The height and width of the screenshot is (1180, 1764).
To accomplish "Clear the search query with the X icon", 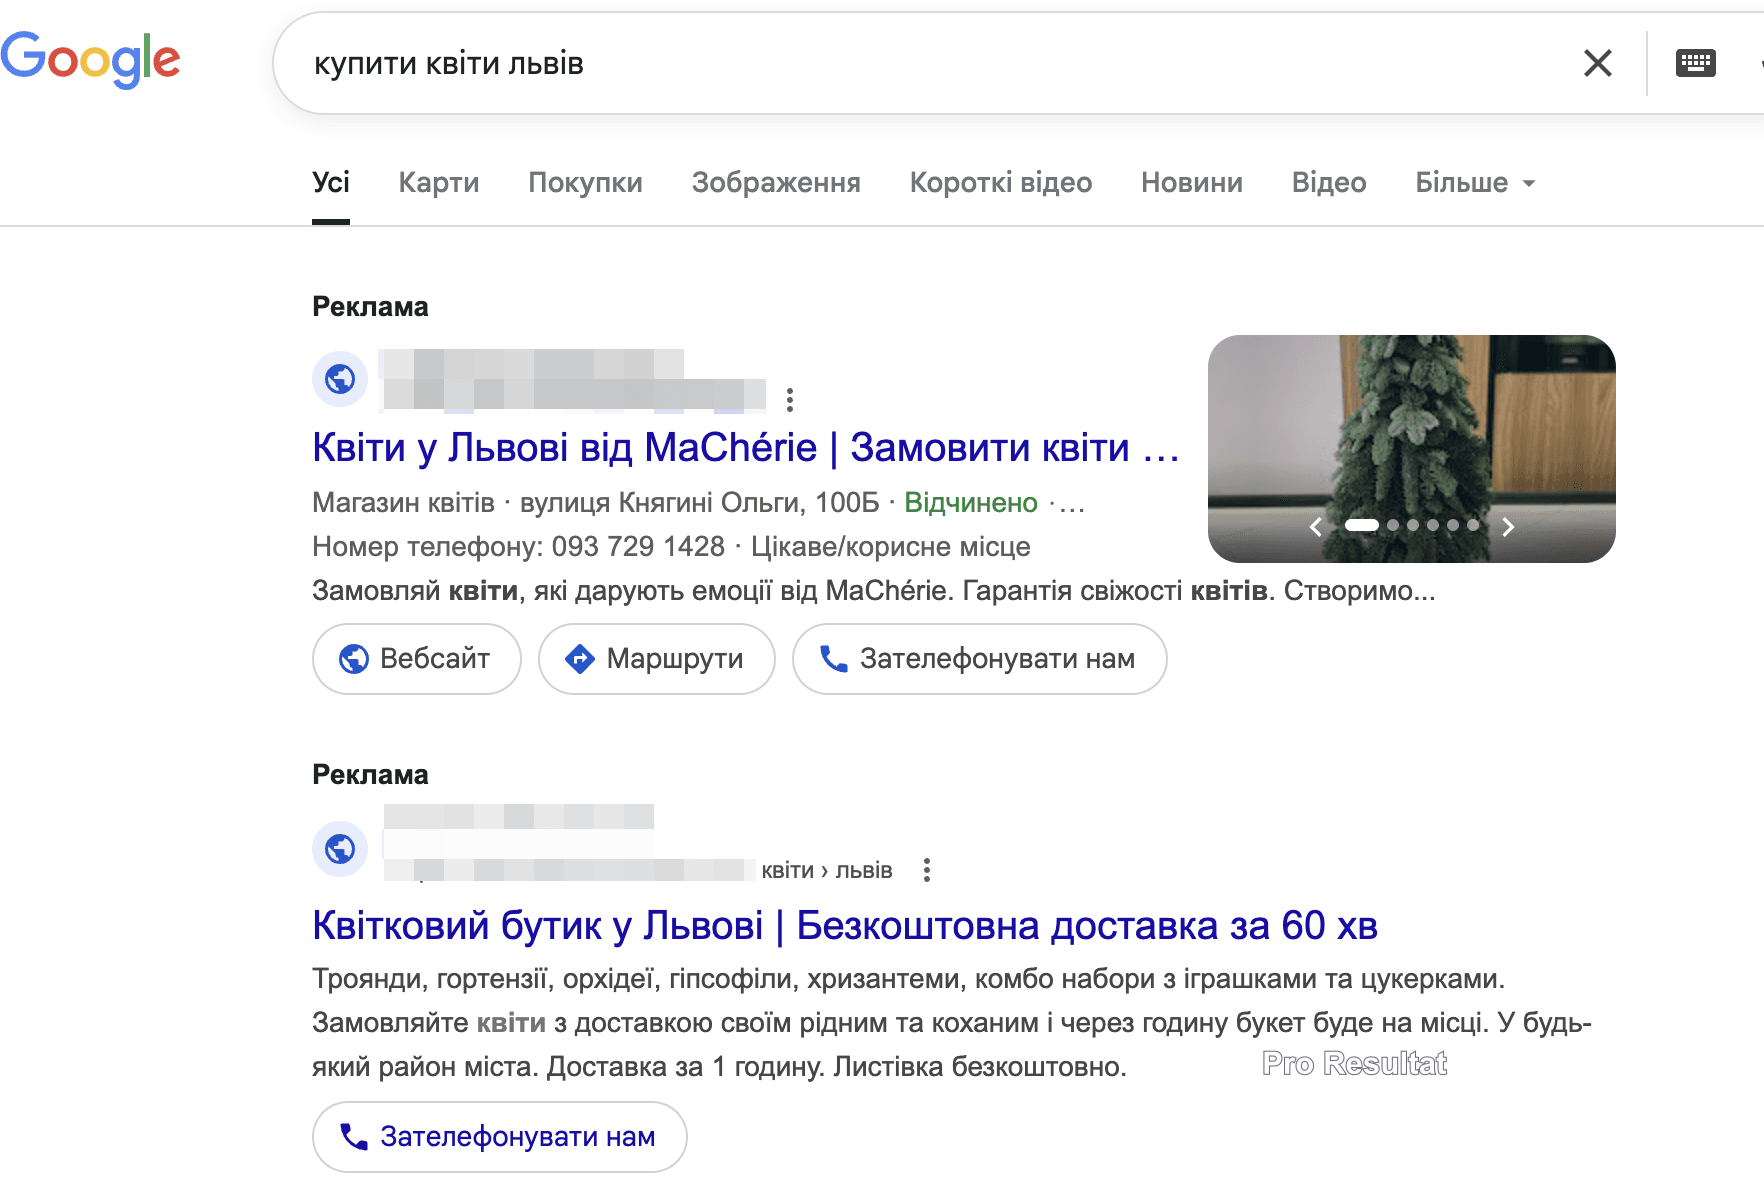I will [x=1598, y=63].
